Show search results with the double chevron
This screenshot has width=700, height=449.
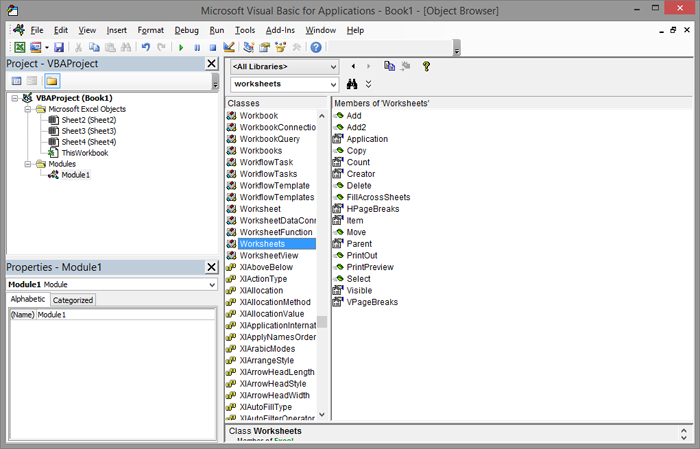(368, 84)
